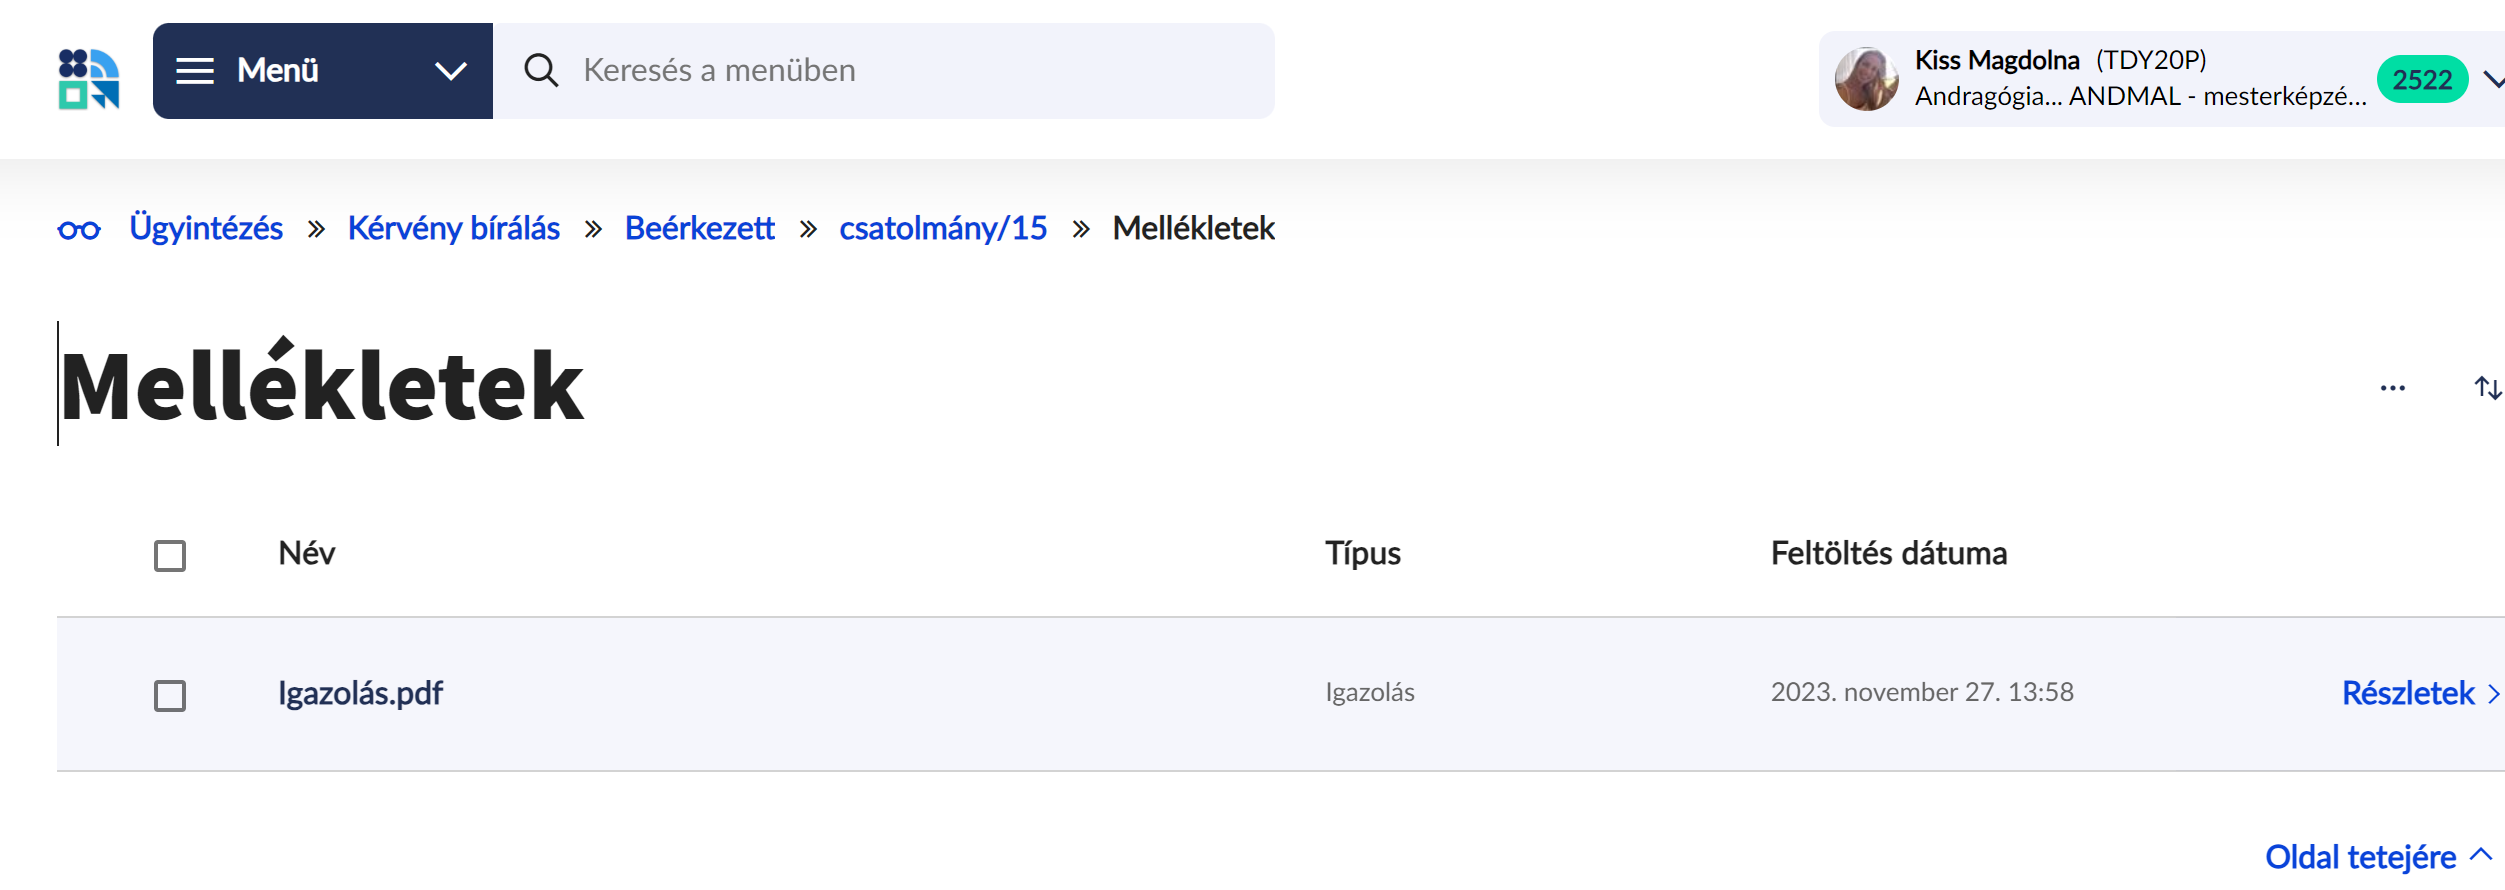Go to Ügyintézés breadcrumb

[206, 229]
